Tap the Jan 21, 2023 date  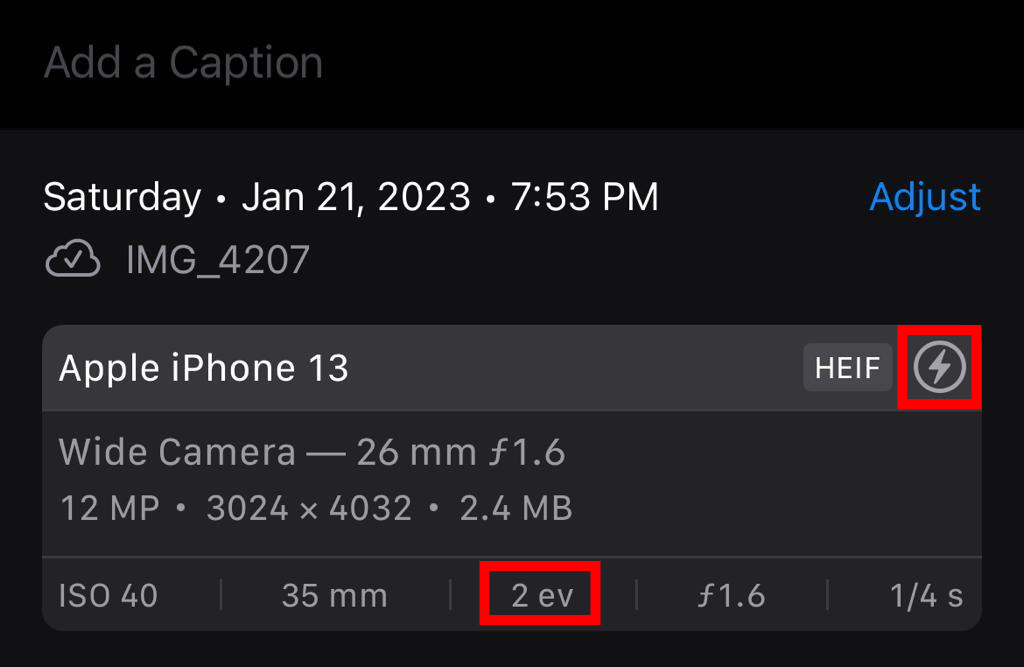click(x=356, y=197)
